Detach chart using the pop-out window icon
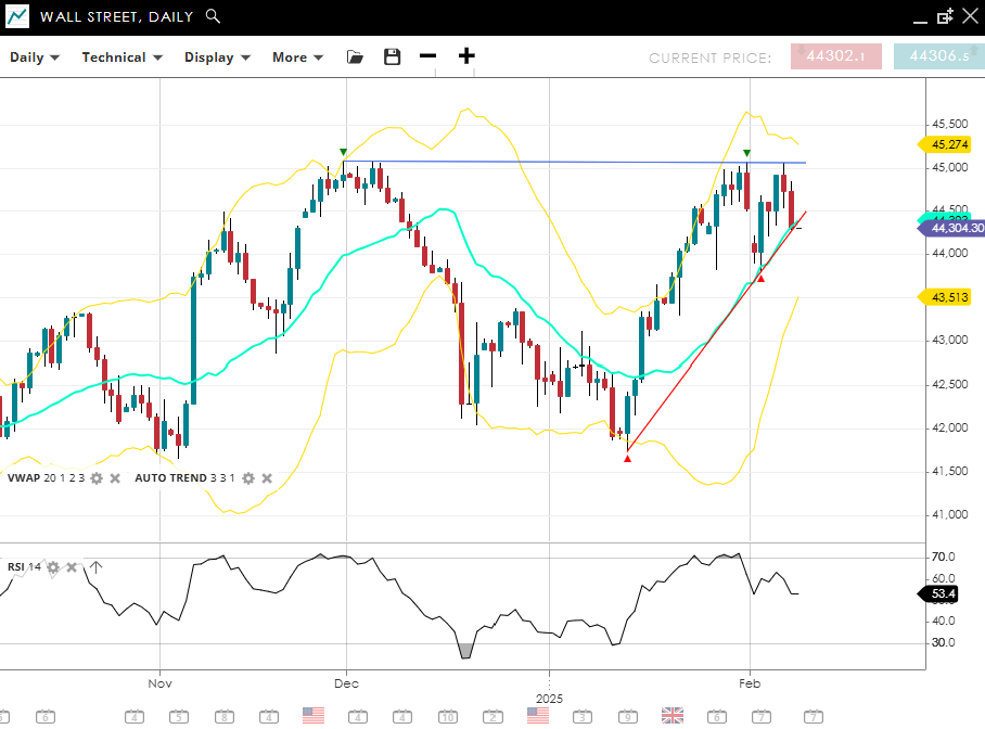 tap(944, 16)
